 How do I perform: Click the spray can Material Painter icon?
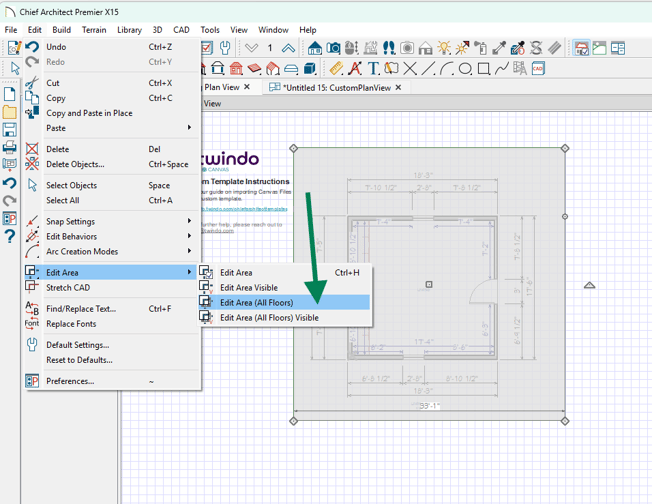click(481, 48)
